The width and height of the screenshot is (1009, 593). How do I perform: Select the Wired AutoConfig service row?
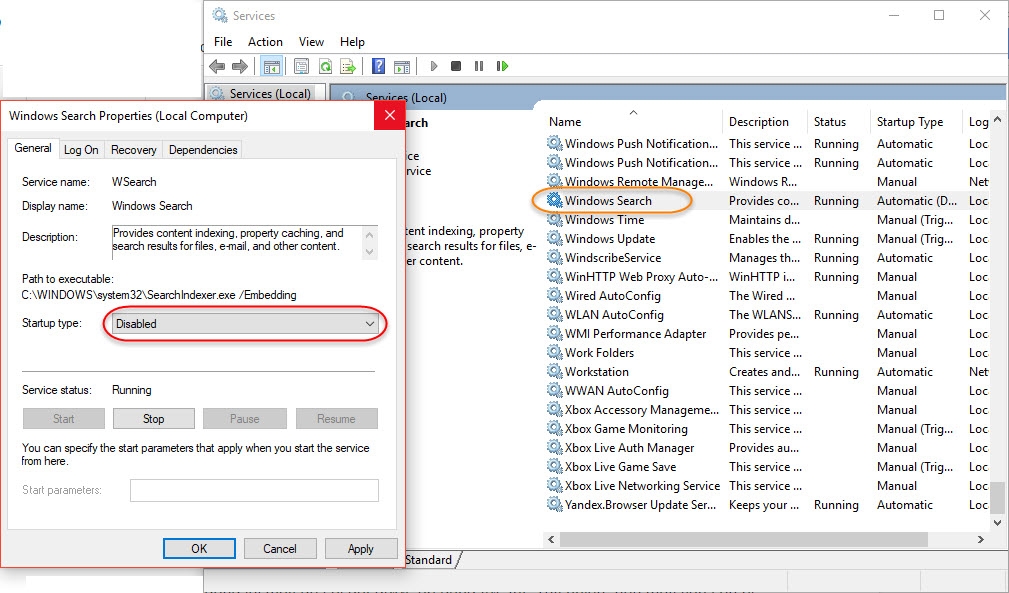point(766,295)
